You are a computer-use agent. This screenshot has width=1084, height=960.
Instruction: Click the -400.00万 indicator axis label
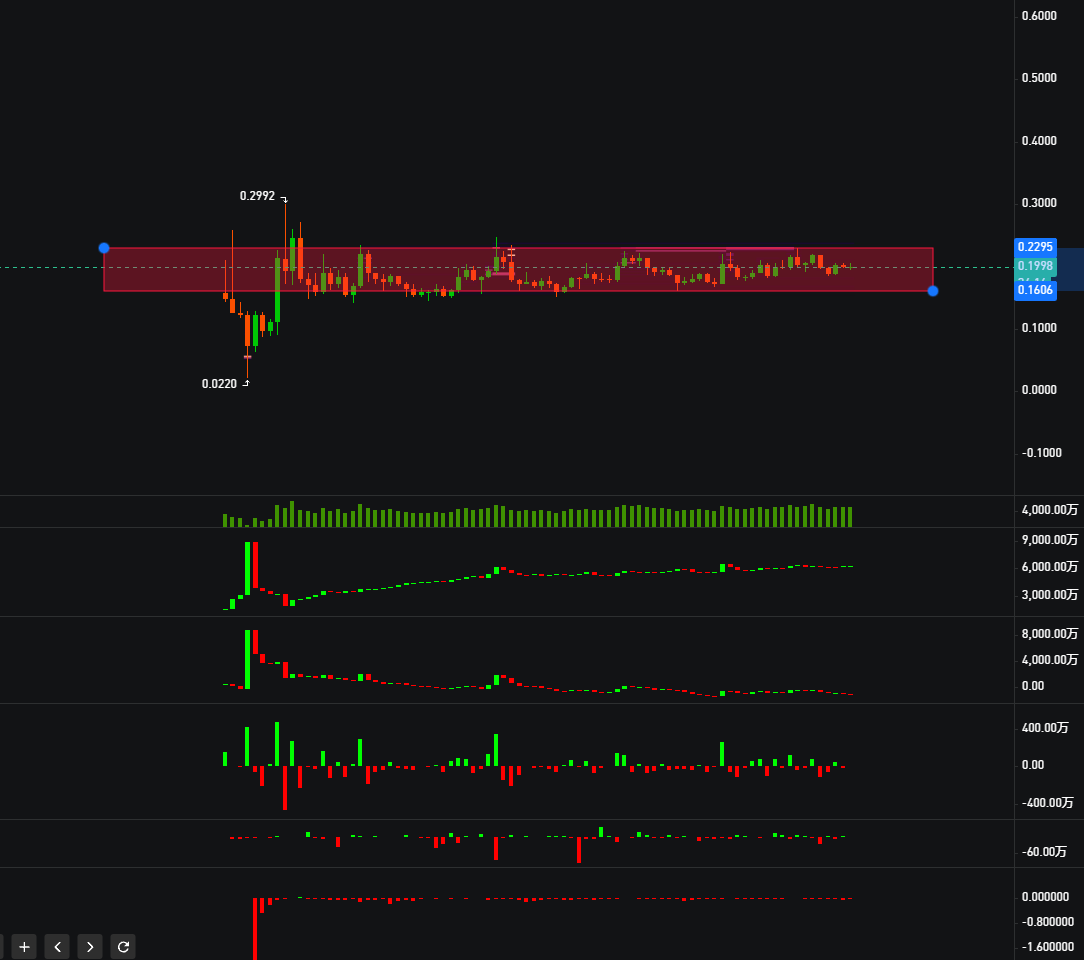pos(1047,802)
